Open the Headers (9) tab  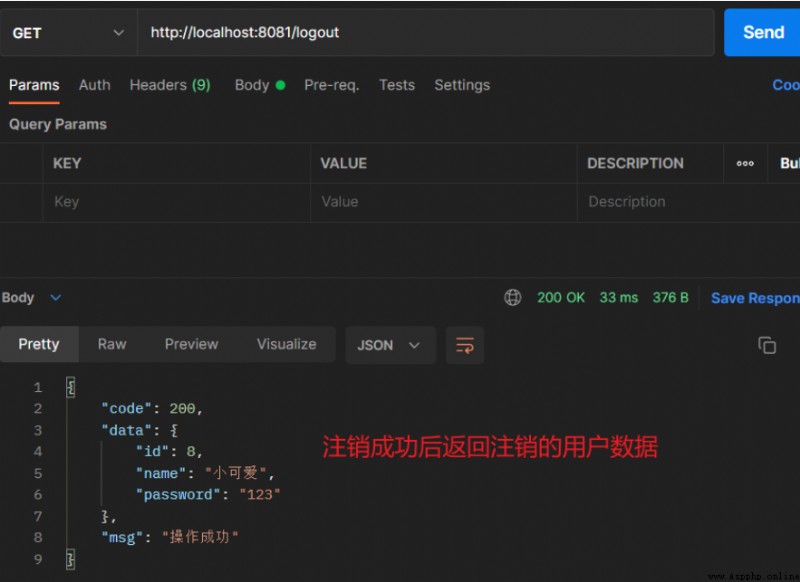pyautogui.click(x=170, y=85)
